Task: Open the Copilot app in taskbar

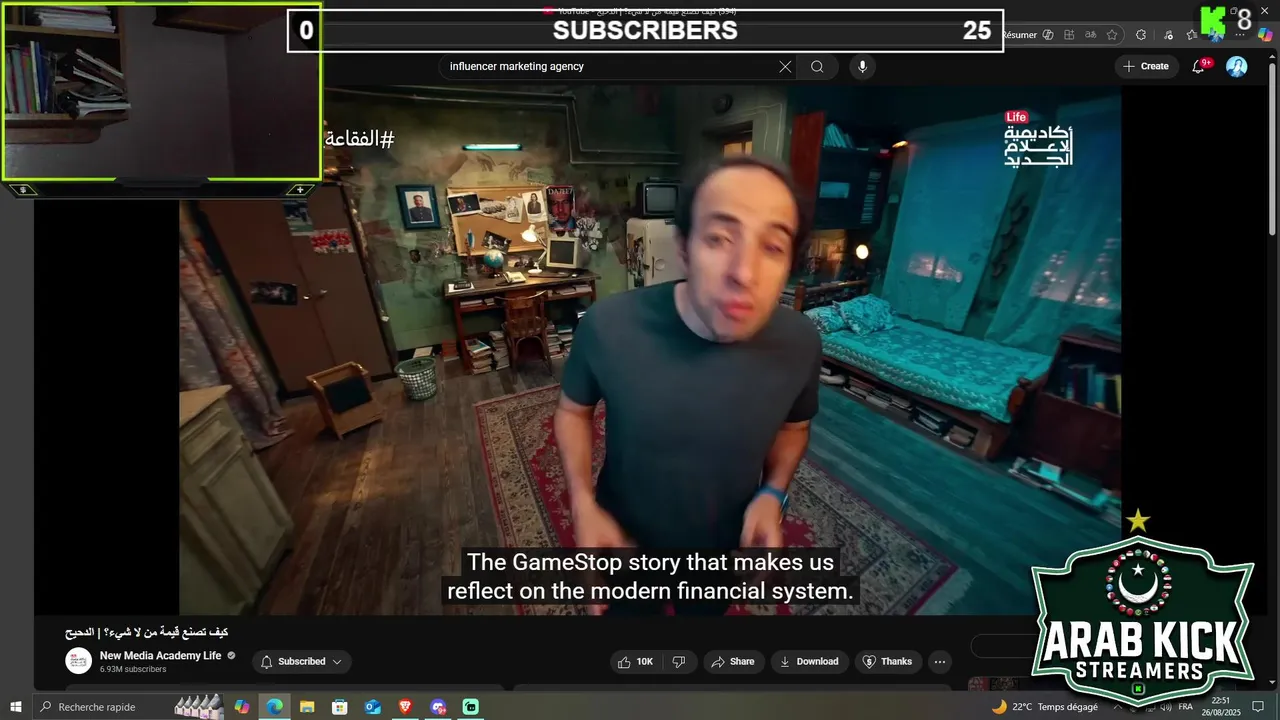Action: coord(241,707)
